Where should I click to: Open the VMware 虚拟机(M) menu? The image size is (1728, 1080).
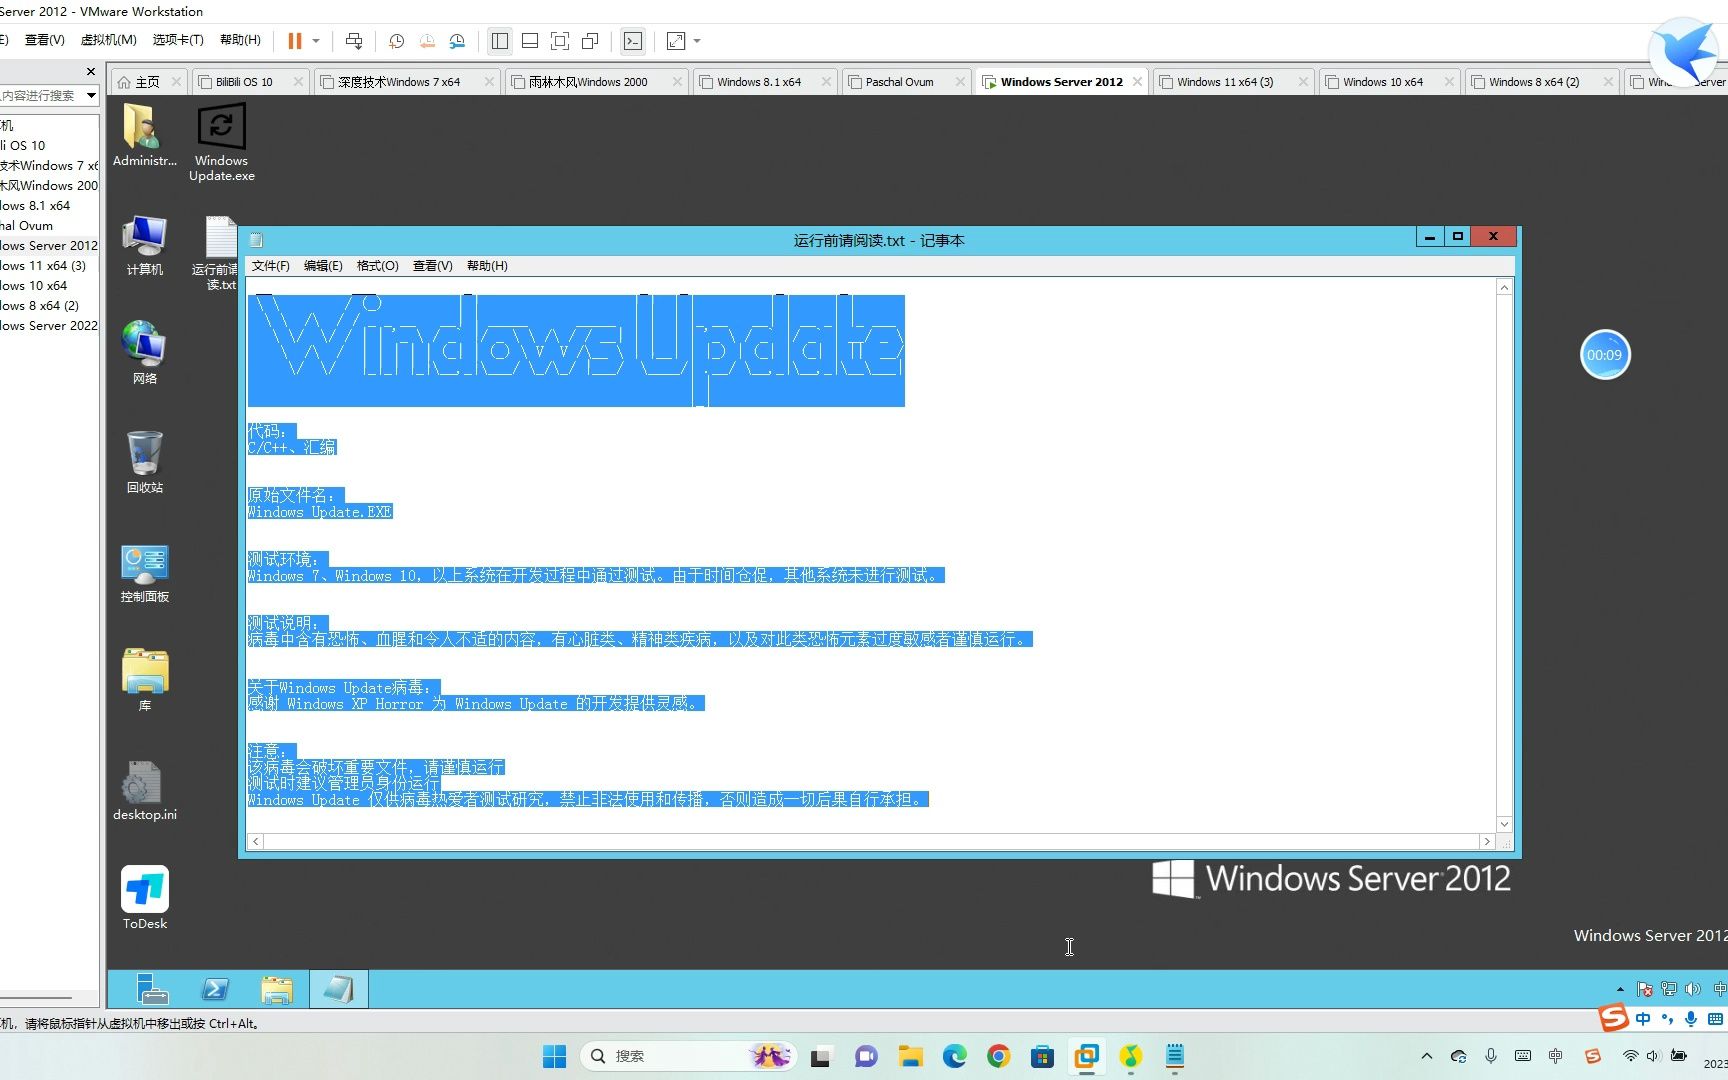tap(108, 40)
